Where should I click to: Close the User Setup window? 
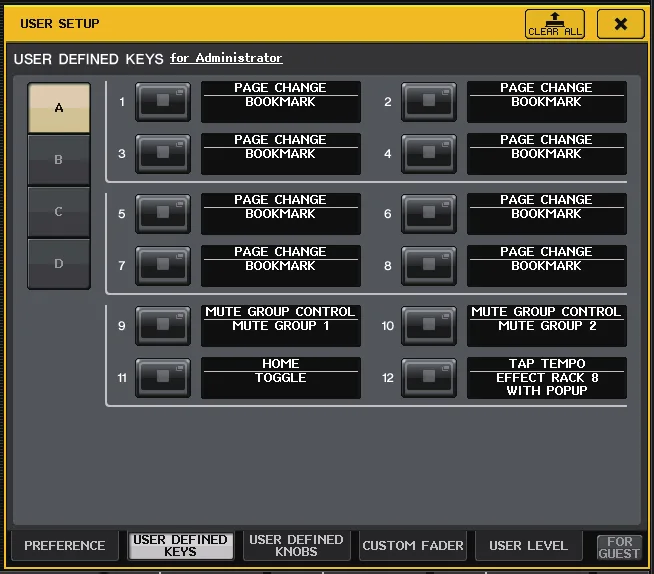point(621,24)
